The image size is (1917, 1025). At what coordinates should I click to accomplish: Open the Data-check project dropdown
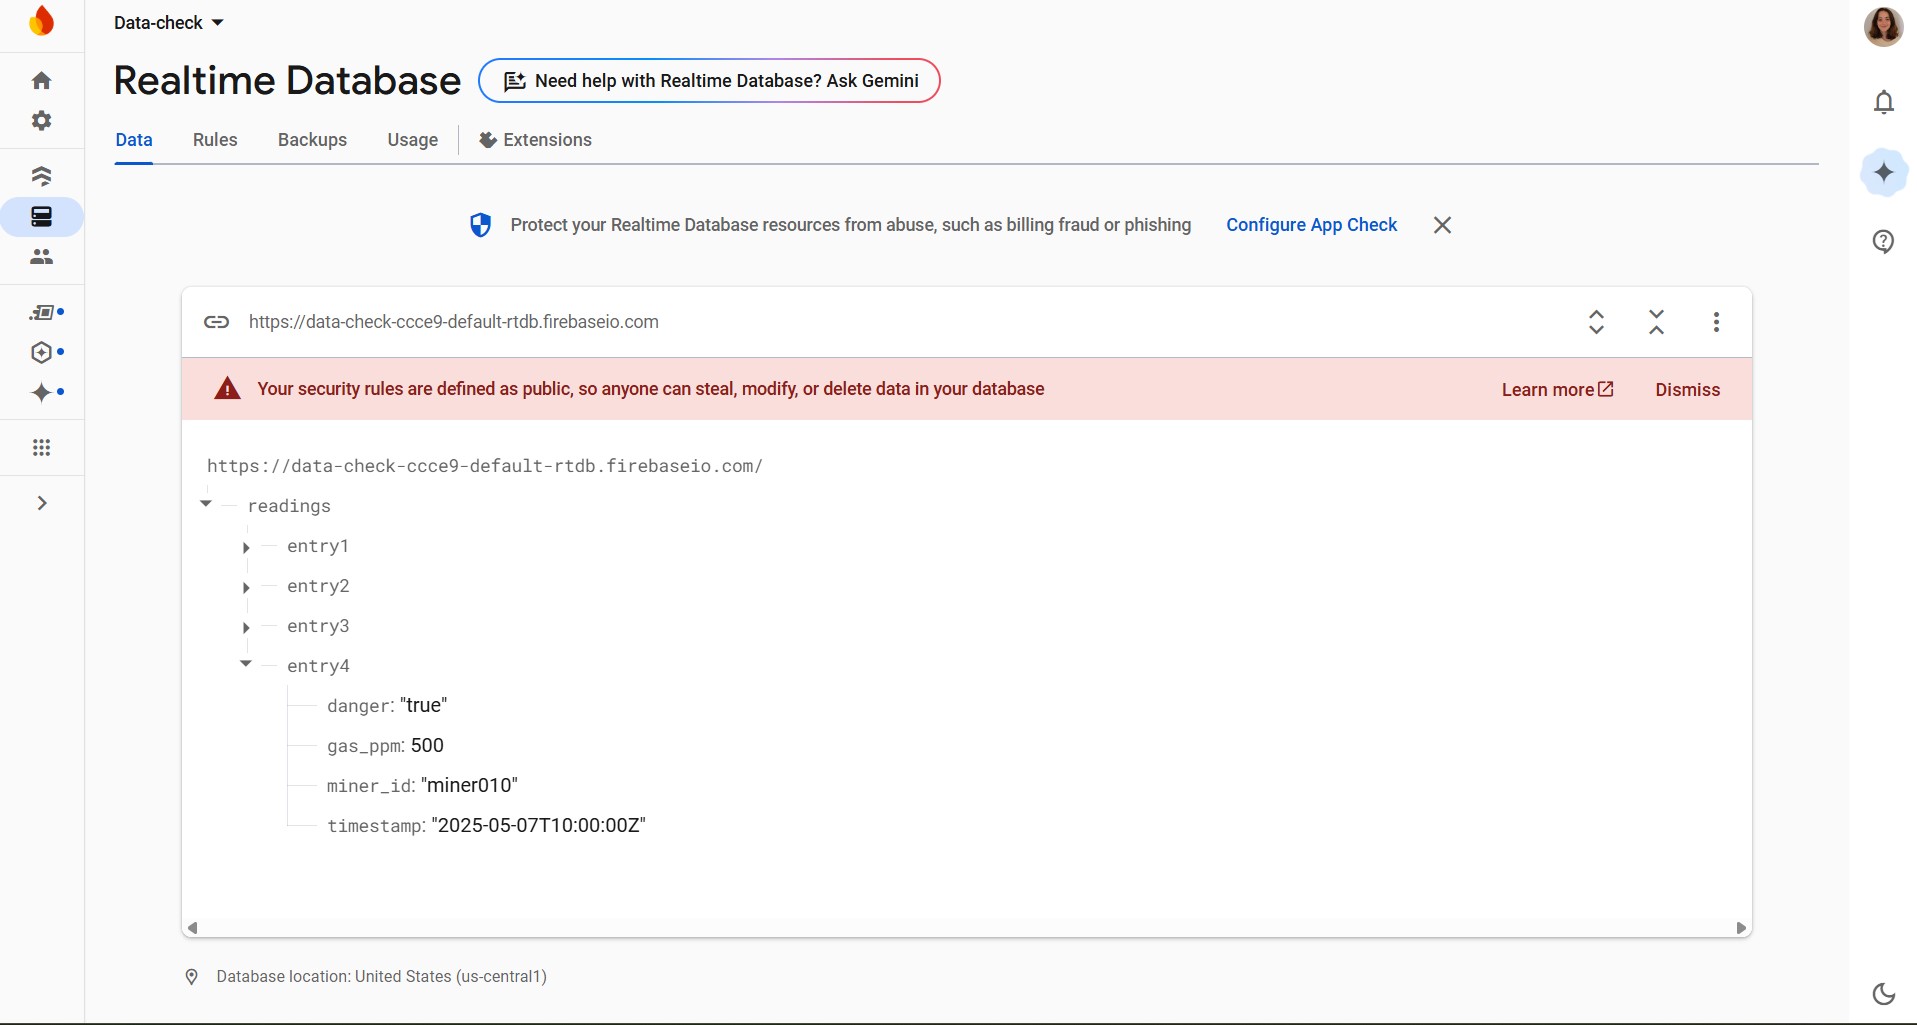coord(168,22)
